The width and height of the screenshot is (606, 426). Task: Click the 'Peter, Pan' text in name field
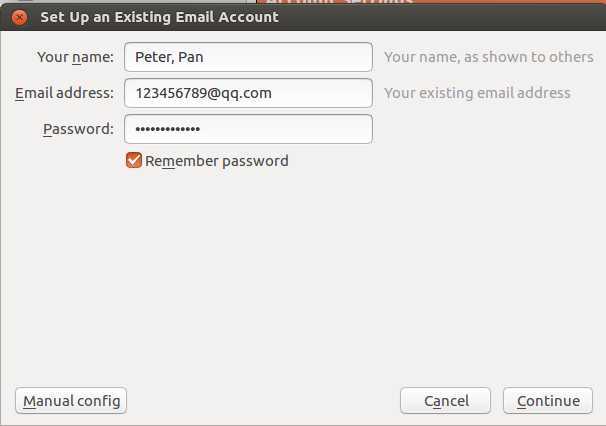coord(169,57)
